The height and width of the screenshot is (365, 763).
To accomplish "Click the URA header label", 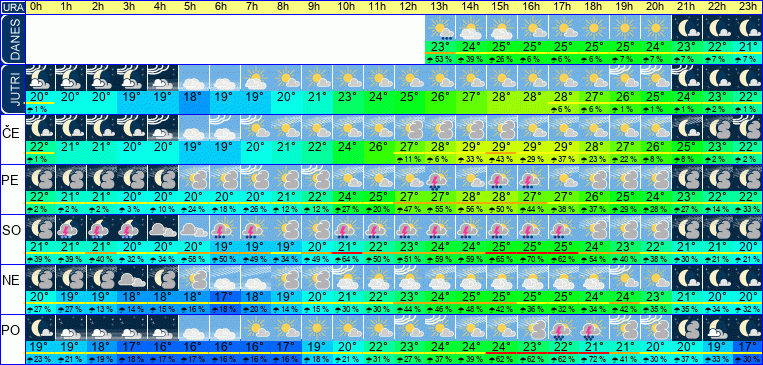I will point(13,7).
